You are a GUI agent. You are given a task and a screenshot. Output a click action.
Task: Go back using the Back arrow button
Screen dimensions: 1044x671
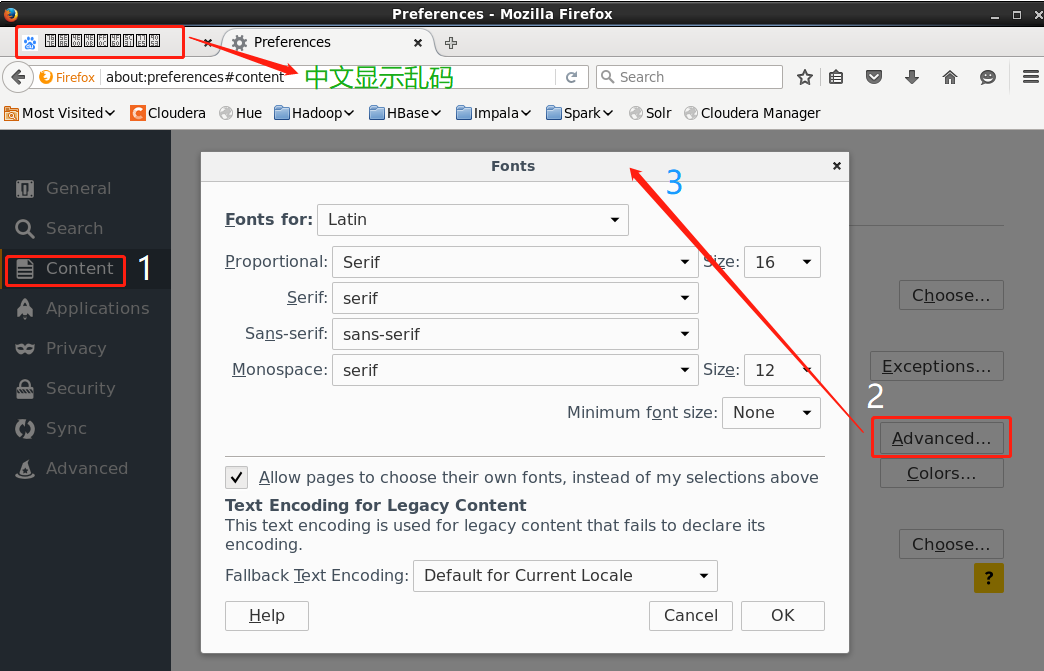tap(18, 77)
